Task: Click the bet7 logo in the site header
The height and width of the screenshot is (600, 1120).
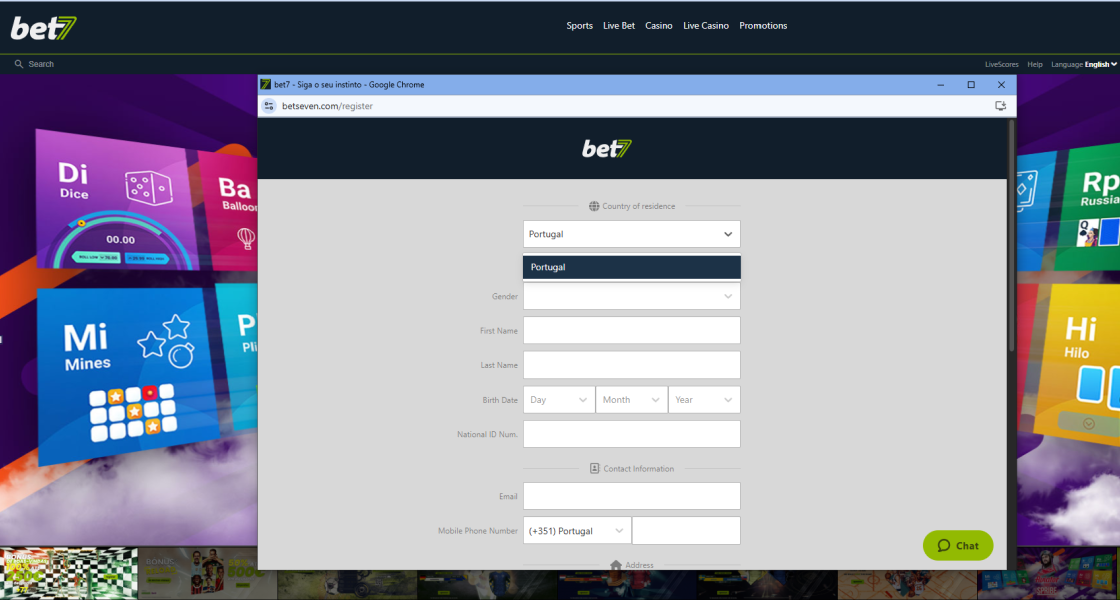Action: [x=44, y=28]
